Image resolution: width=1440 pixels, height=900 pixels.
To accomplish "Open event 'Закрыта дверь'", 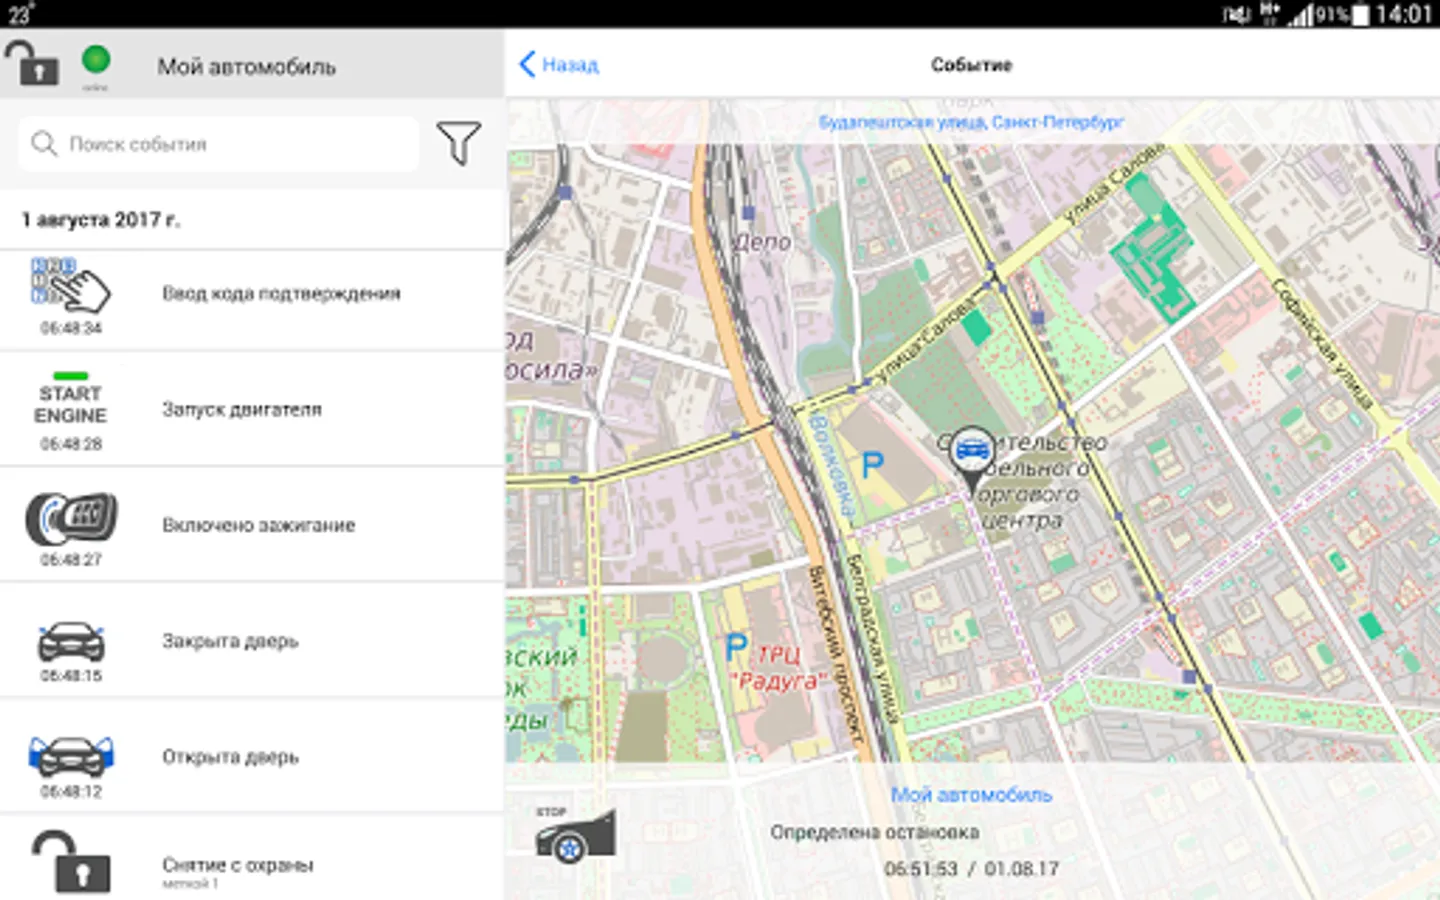I will coord(252,641).
